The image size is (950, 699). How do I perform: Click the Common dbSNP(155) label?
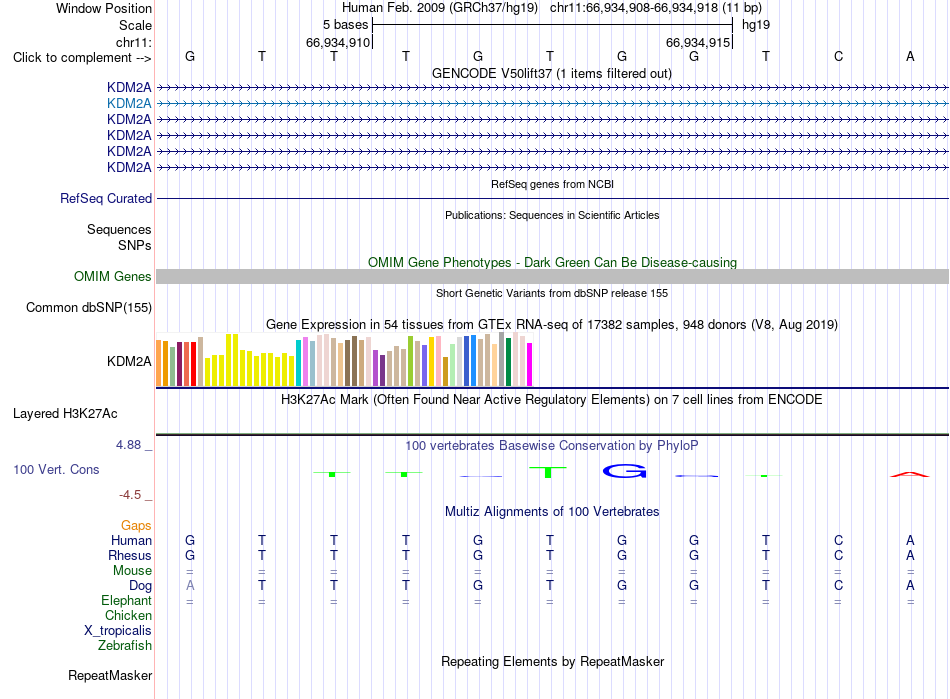point(88,308)
